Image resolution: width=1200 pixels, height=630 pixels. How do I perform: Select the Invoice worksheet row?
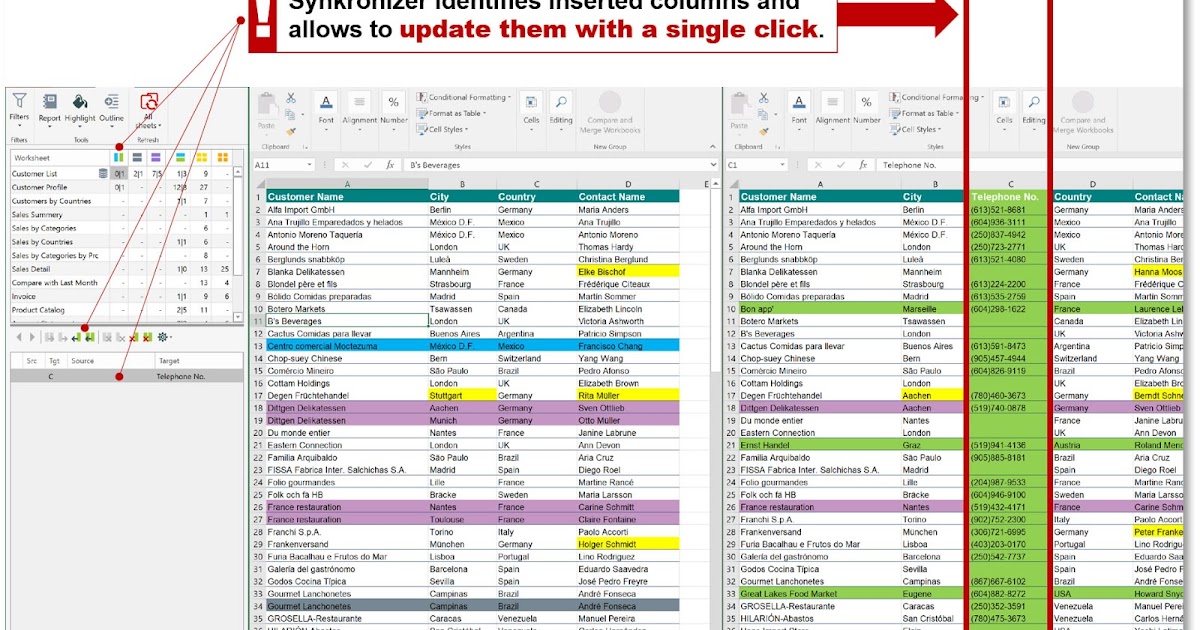tap(120, 296)
